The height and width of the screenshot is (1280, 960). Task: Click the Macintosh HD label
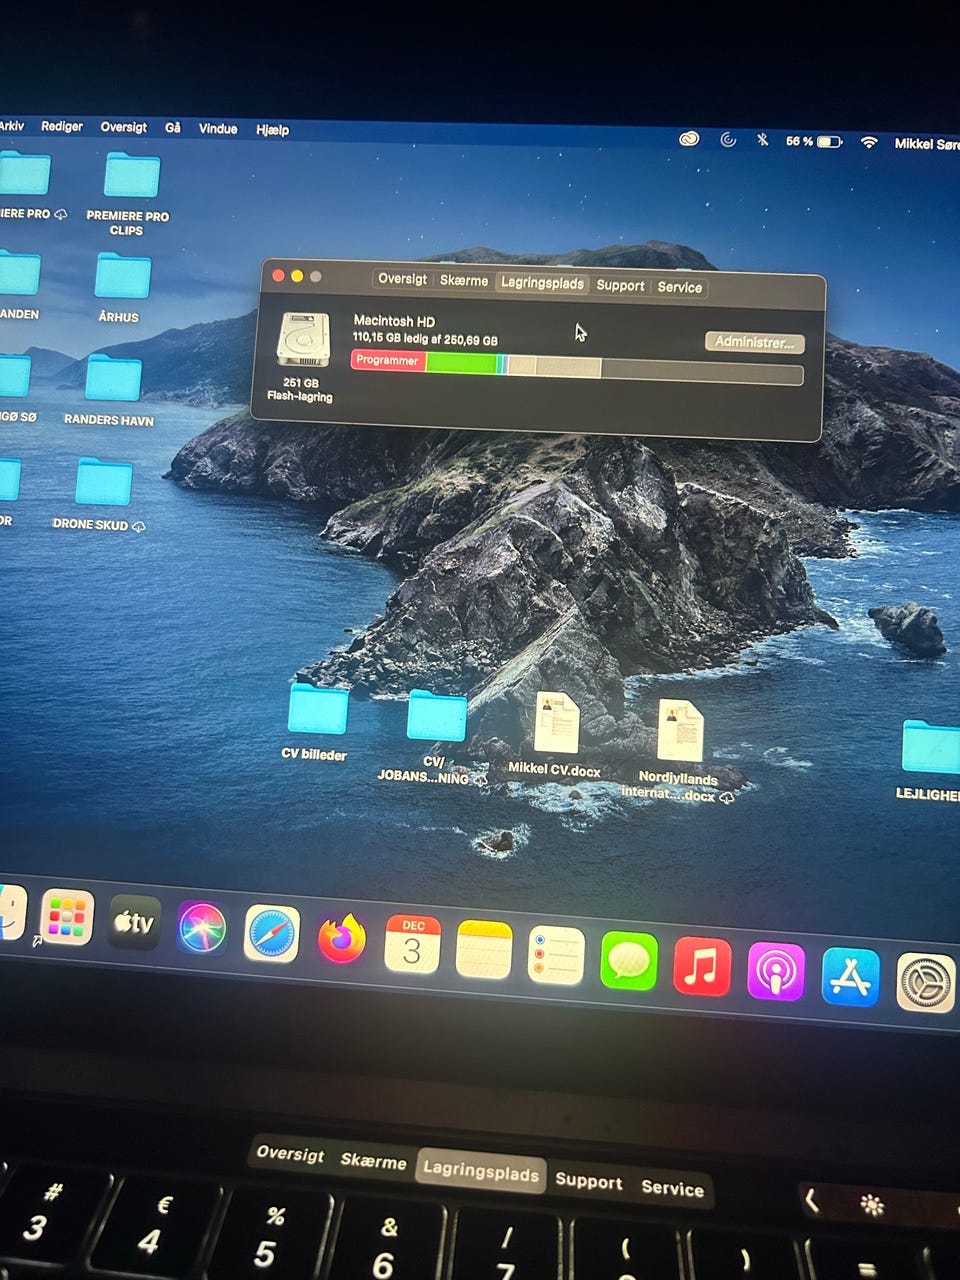394,321
